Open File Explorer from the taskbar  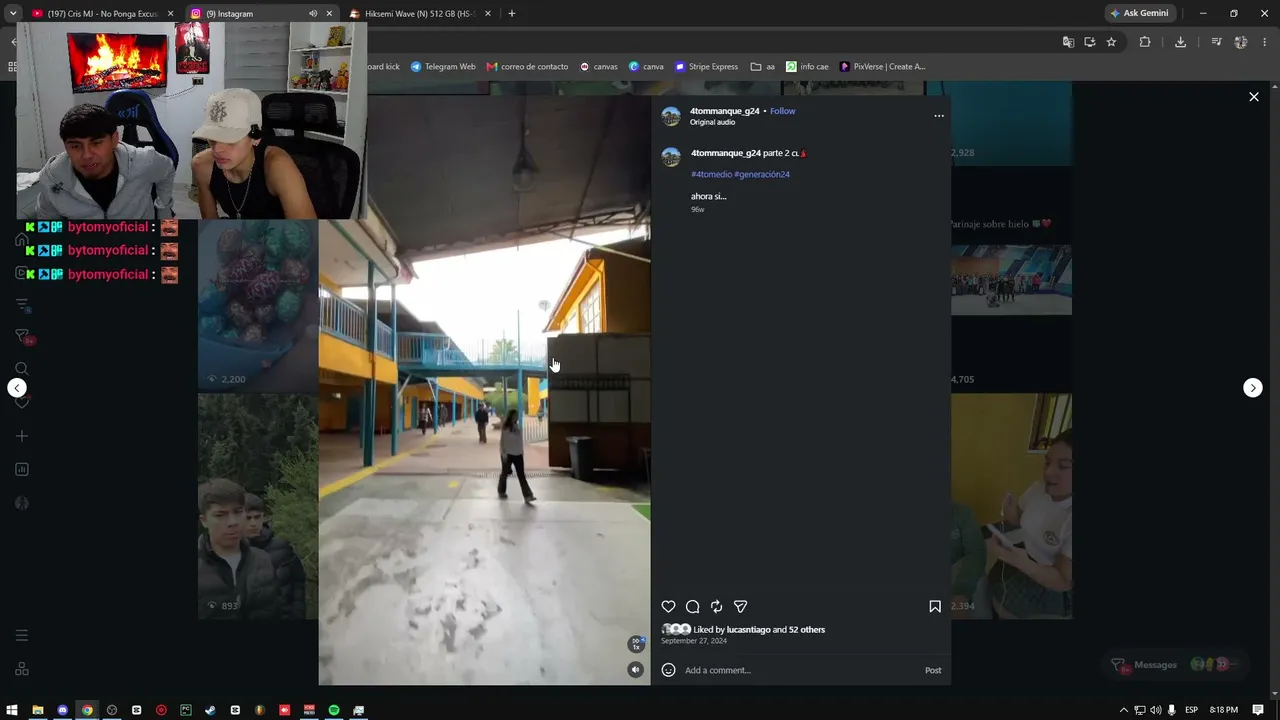pyautogui.click(x=38, y=710)
